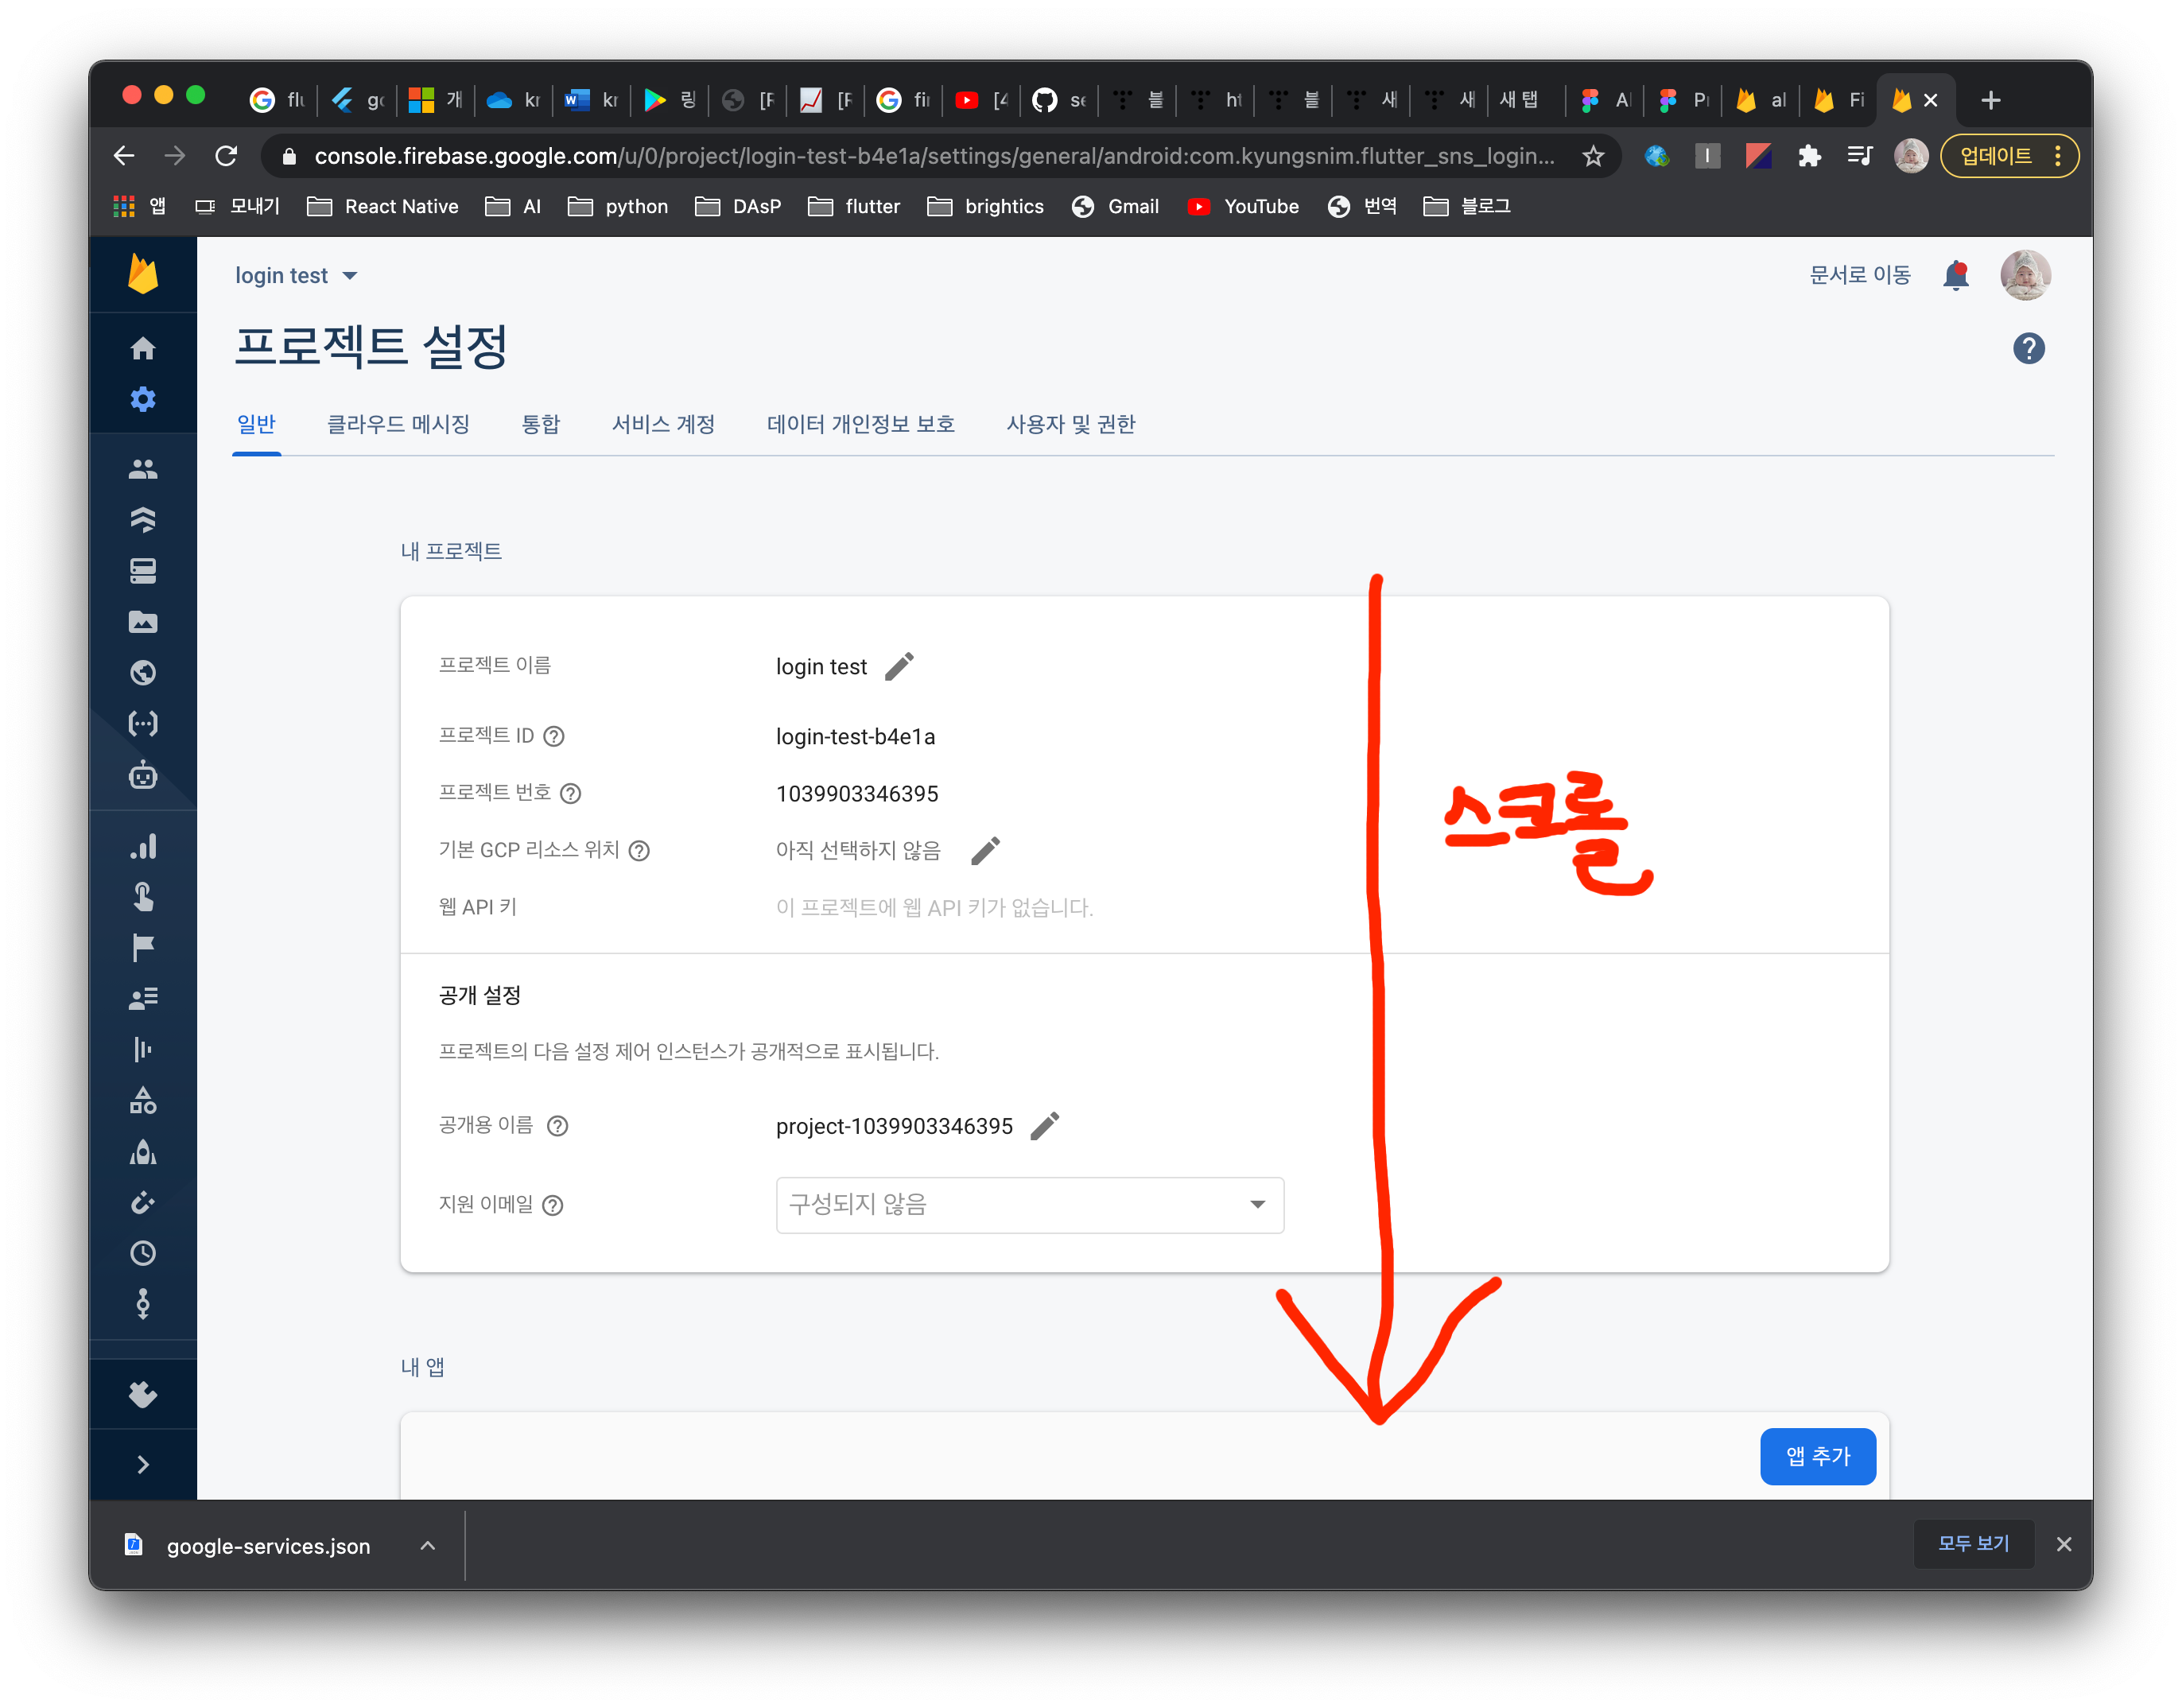Image resolution: width=2182 pixels, height=1708 pixels.
Task: Open Project Overview home icon
Action: coord(143,348)
